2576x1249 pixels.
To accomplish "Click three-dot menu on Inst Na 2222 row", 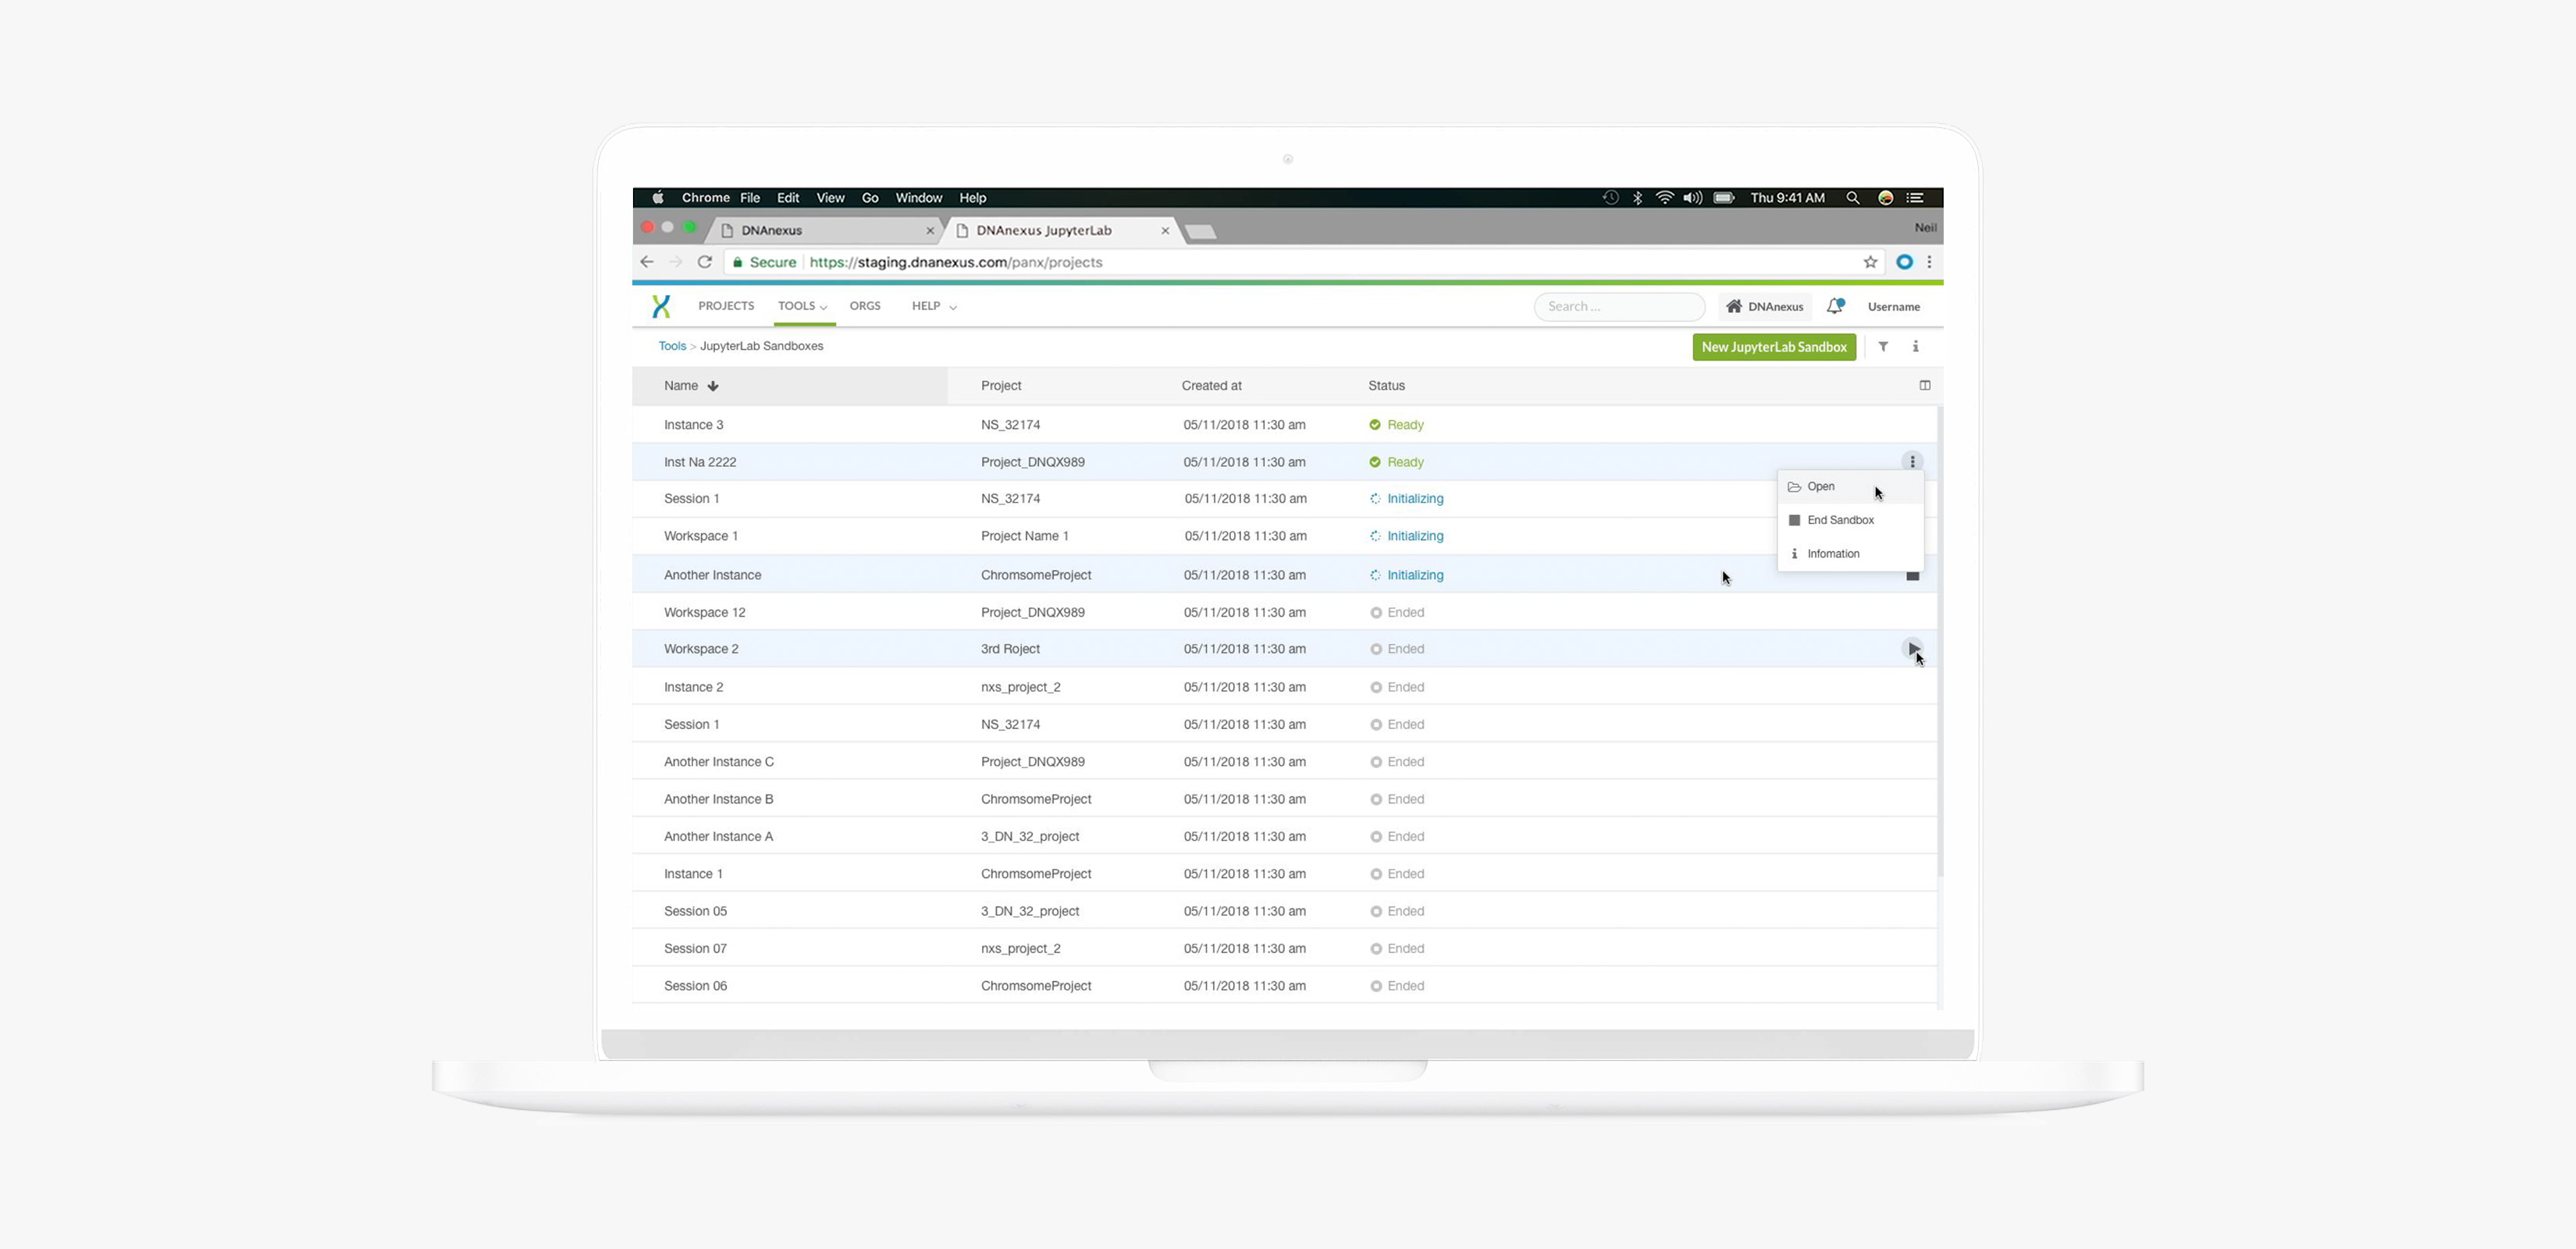I will point(1912,462).
